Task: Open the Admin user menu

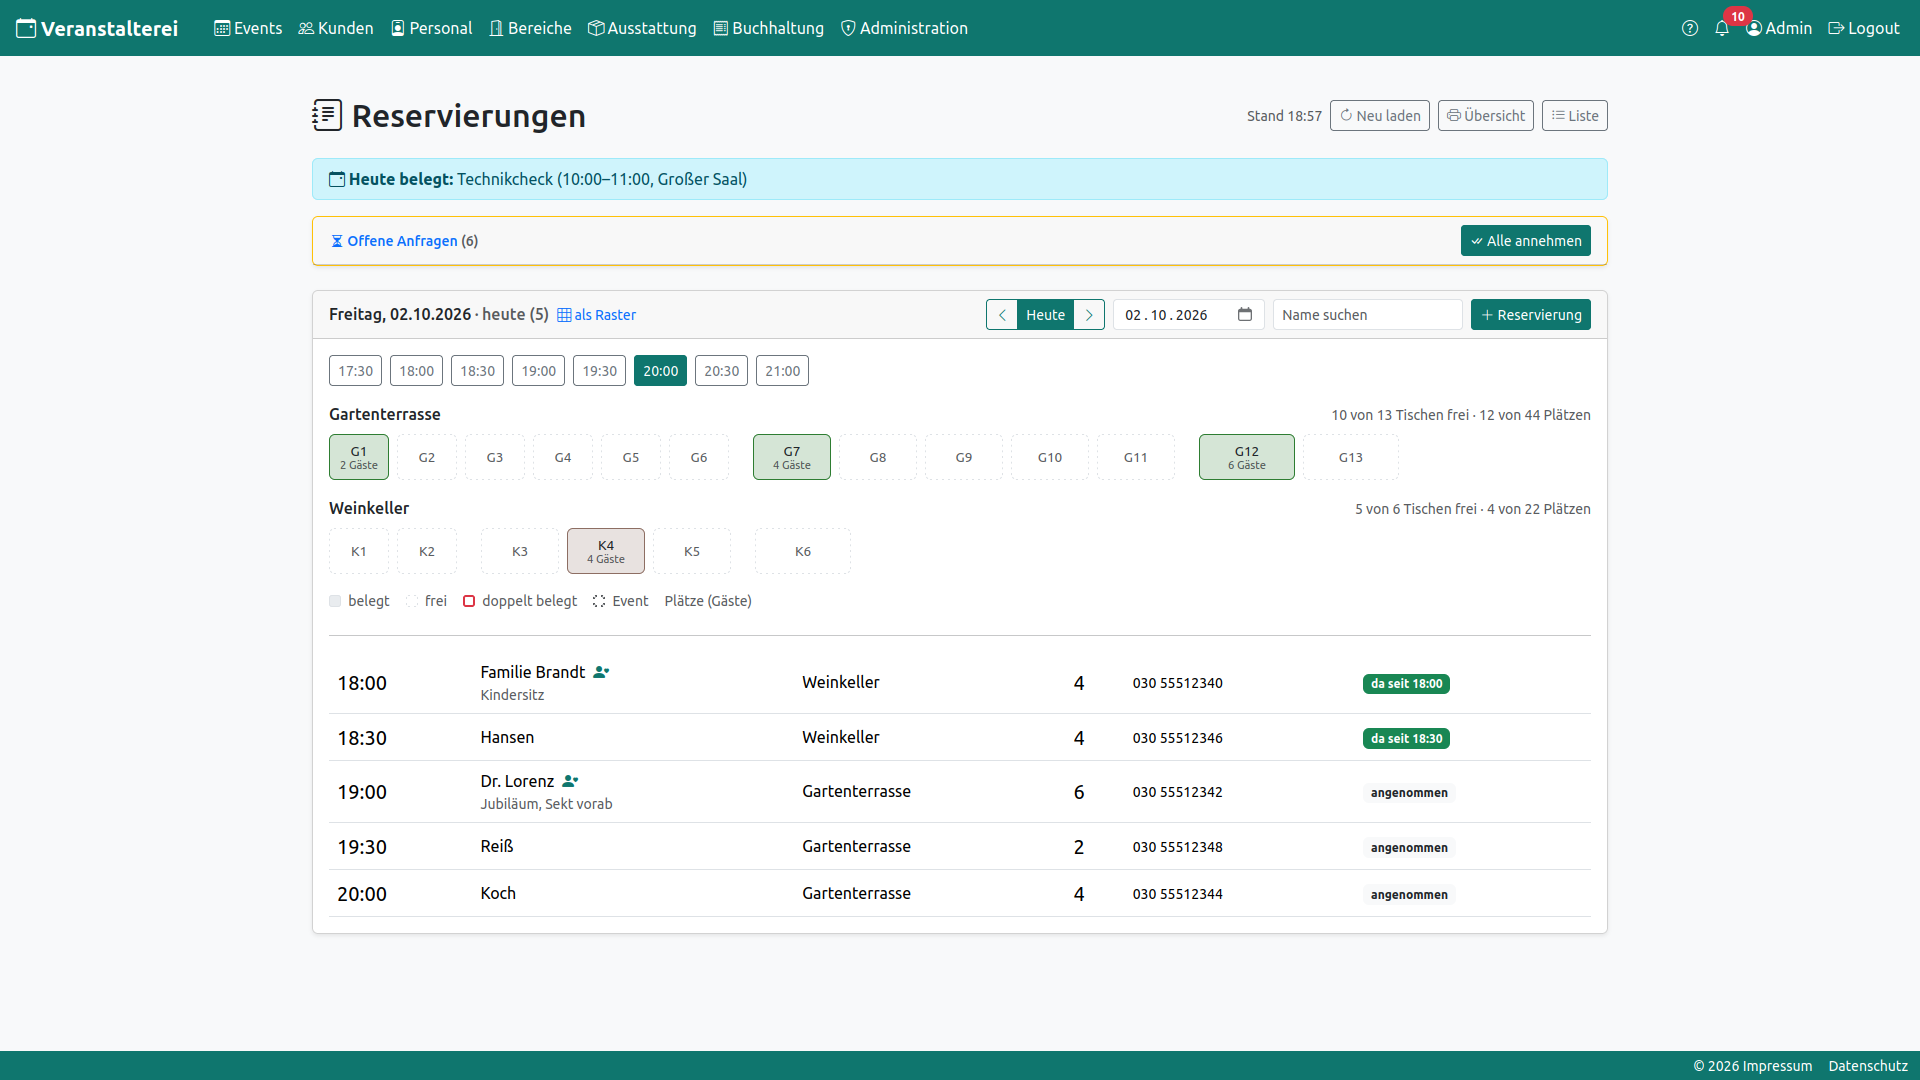Action: point(1779,28)
